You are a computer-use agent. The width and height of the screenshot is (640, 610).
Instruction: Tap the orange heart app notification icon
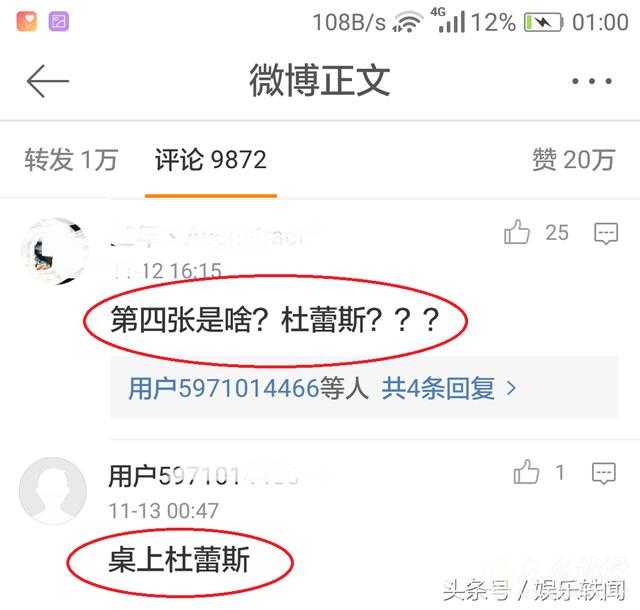27,21
